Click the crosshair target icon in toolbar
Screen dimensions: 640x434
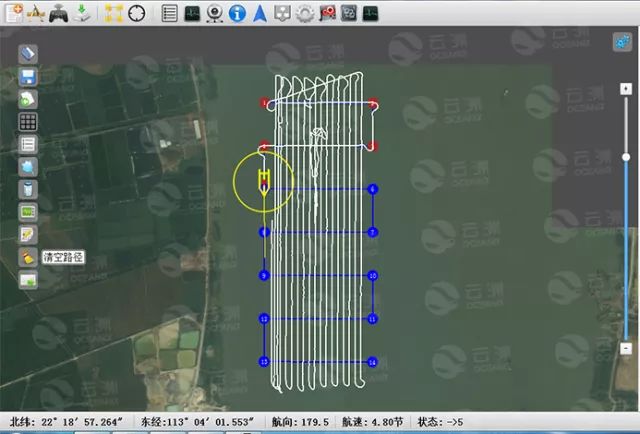(x=137, y=13)
